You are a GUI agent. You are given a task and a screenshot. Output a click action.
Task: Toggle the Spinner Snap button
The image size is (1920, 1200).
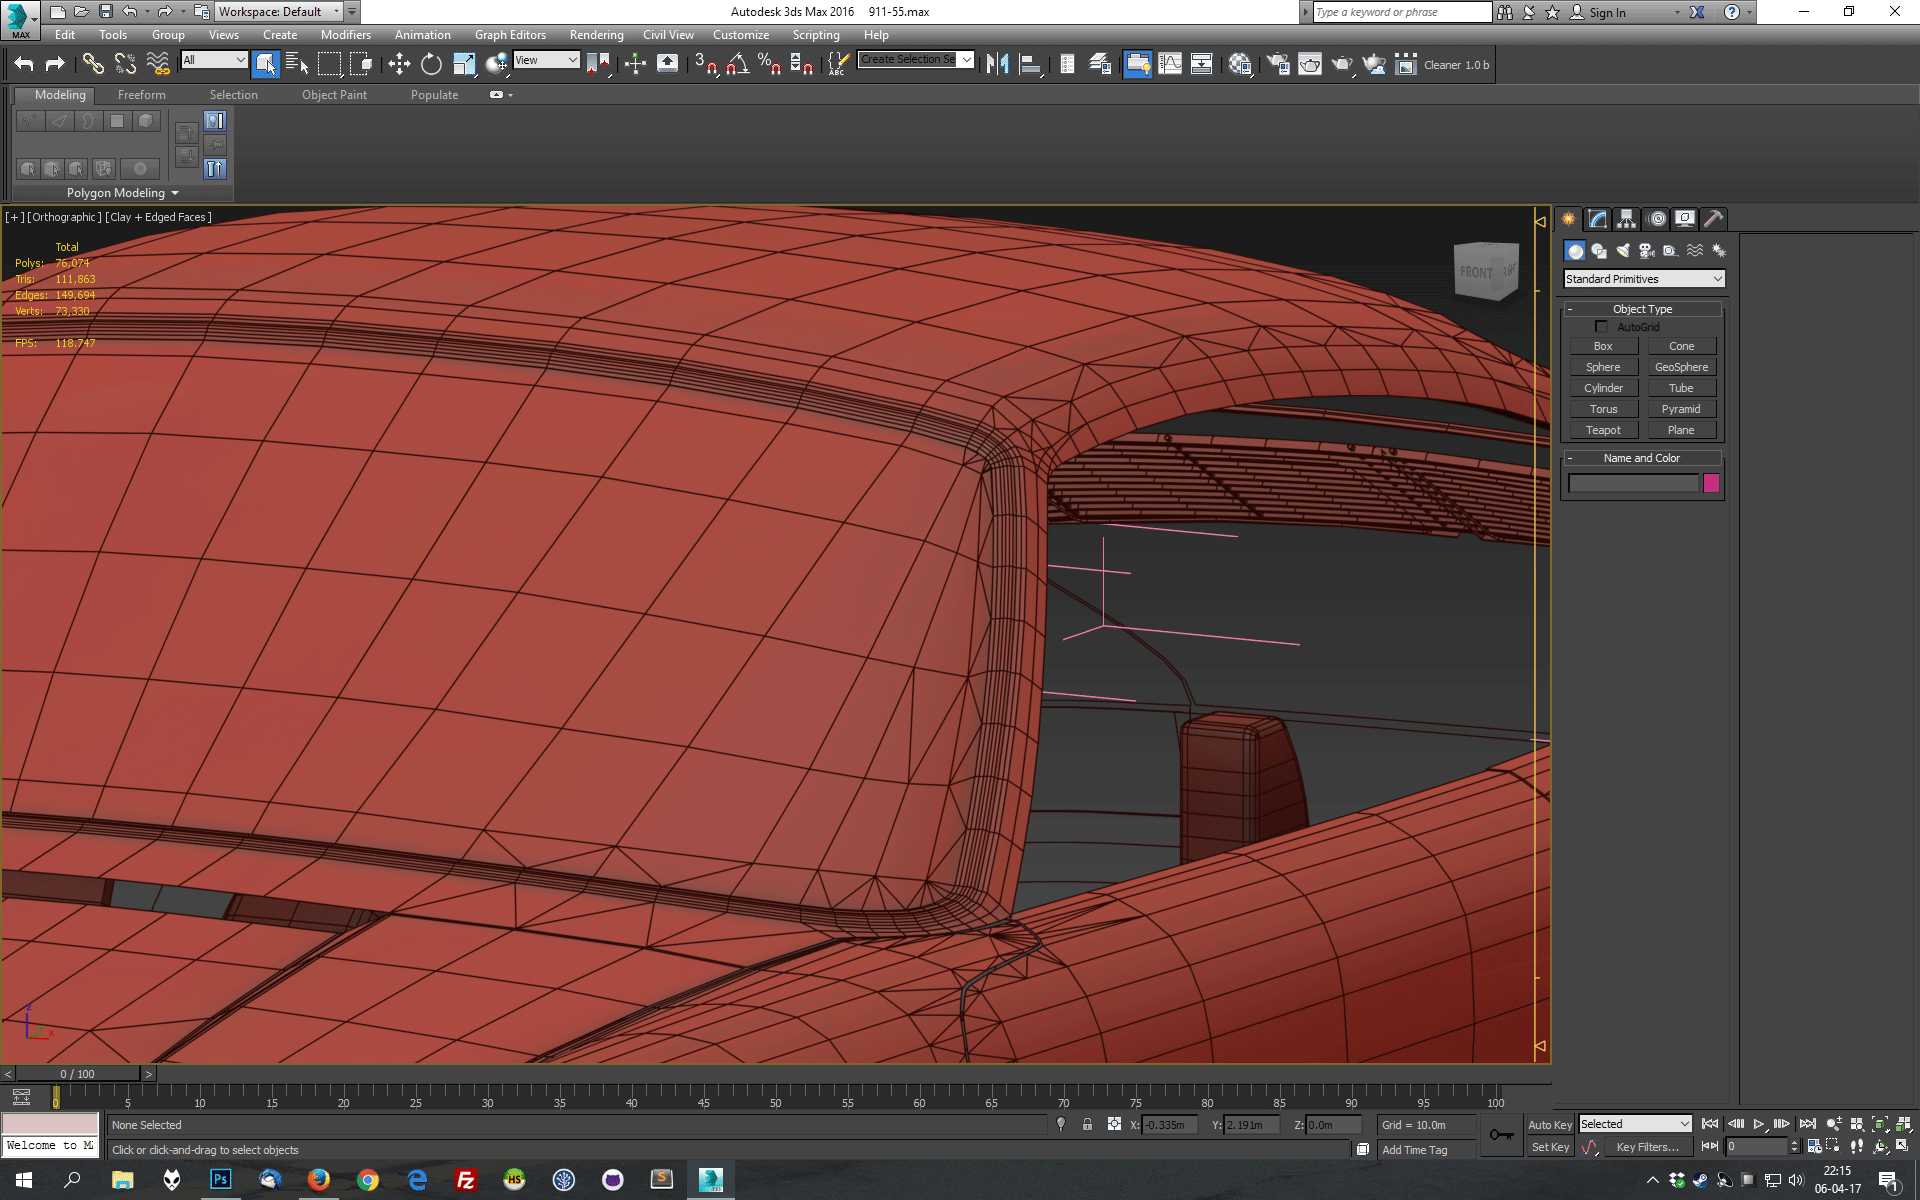click(x=802, y=65)
